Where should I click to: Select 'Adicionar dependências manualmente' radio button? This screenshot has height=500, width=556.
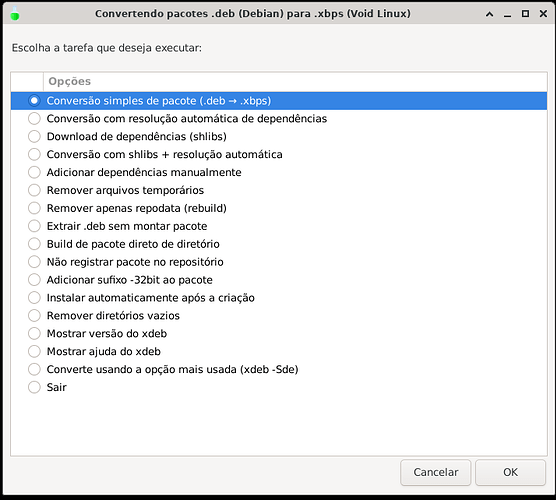(x=279, y=172)
